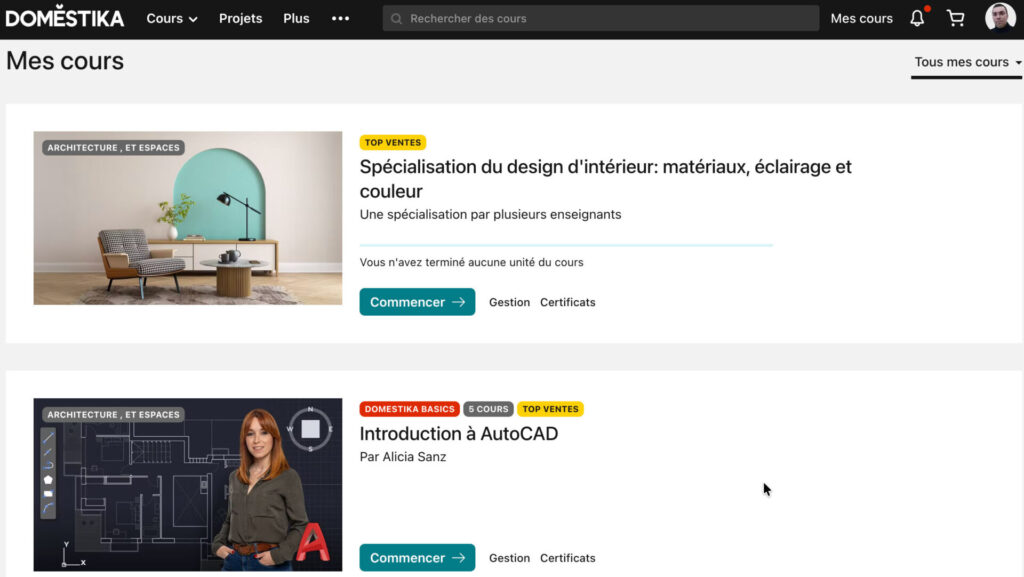Image resolution: width=1024 pixels, height=577 pixels.
Task: Open the Plus menu item
Action: (x=296, y=18)
